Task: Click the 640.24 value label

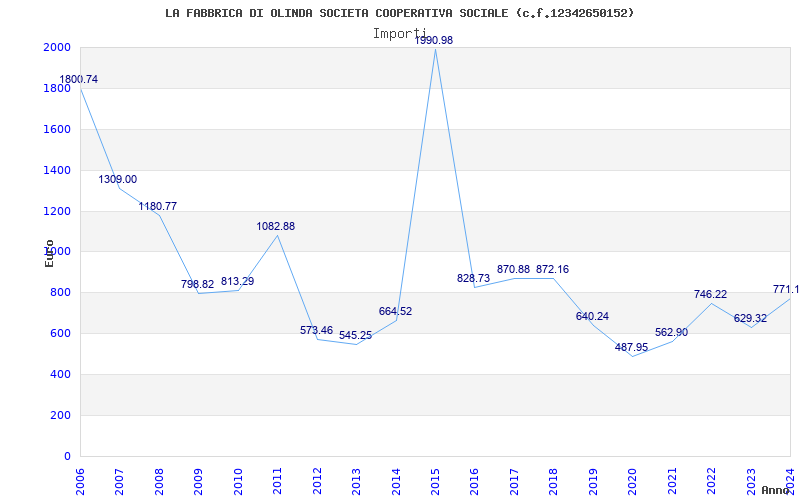Action: 592,317
